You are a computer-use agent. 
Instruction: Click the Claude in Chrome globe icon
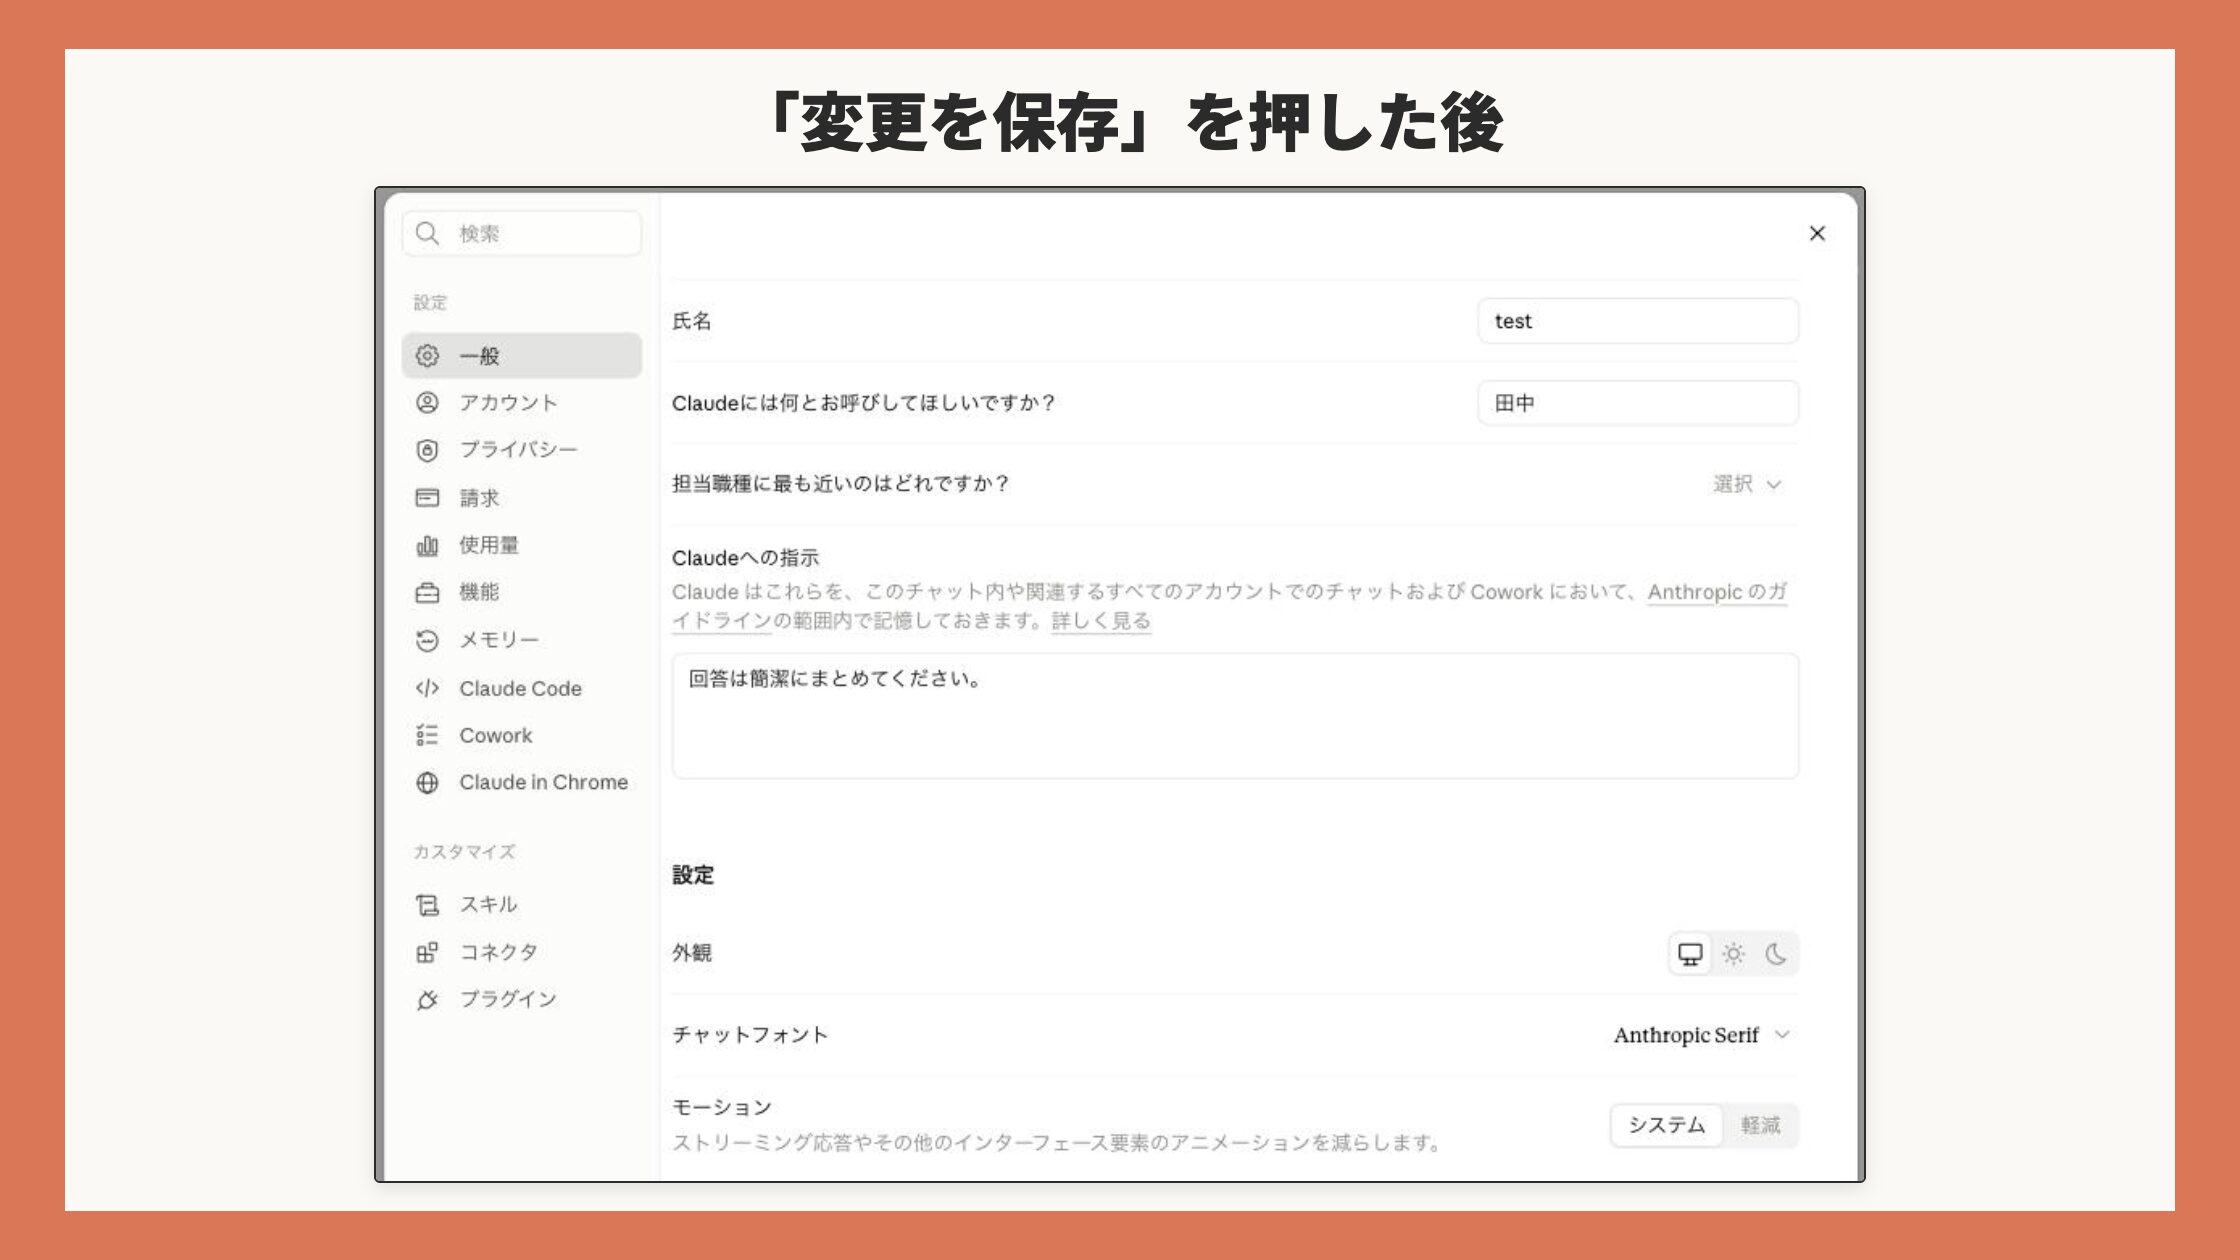427,782
